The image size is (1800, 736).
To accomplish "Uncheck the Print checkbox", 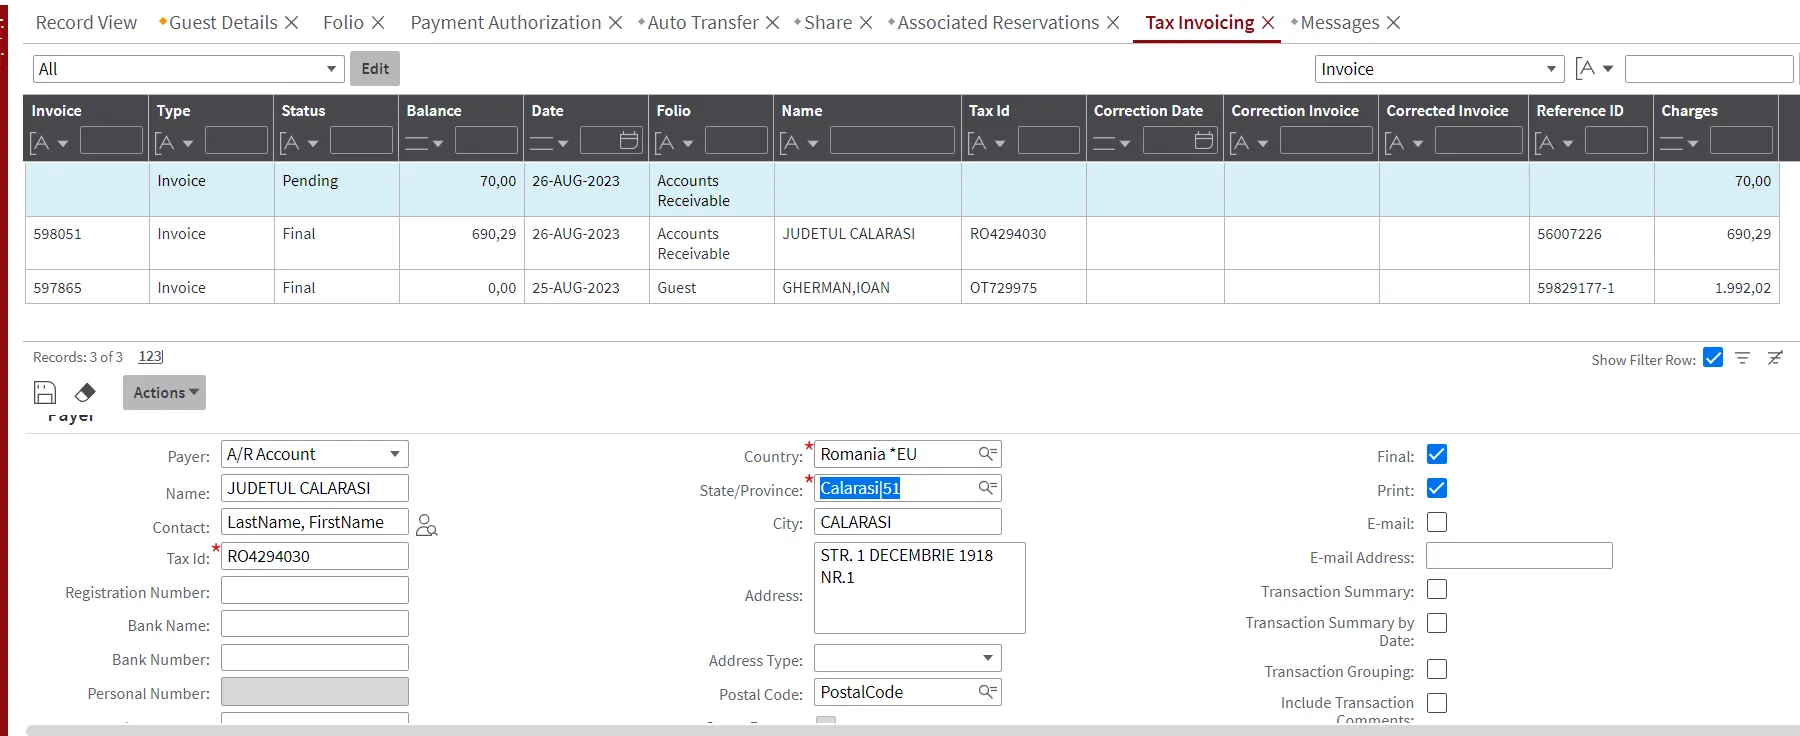I will tap(1437, 489).
